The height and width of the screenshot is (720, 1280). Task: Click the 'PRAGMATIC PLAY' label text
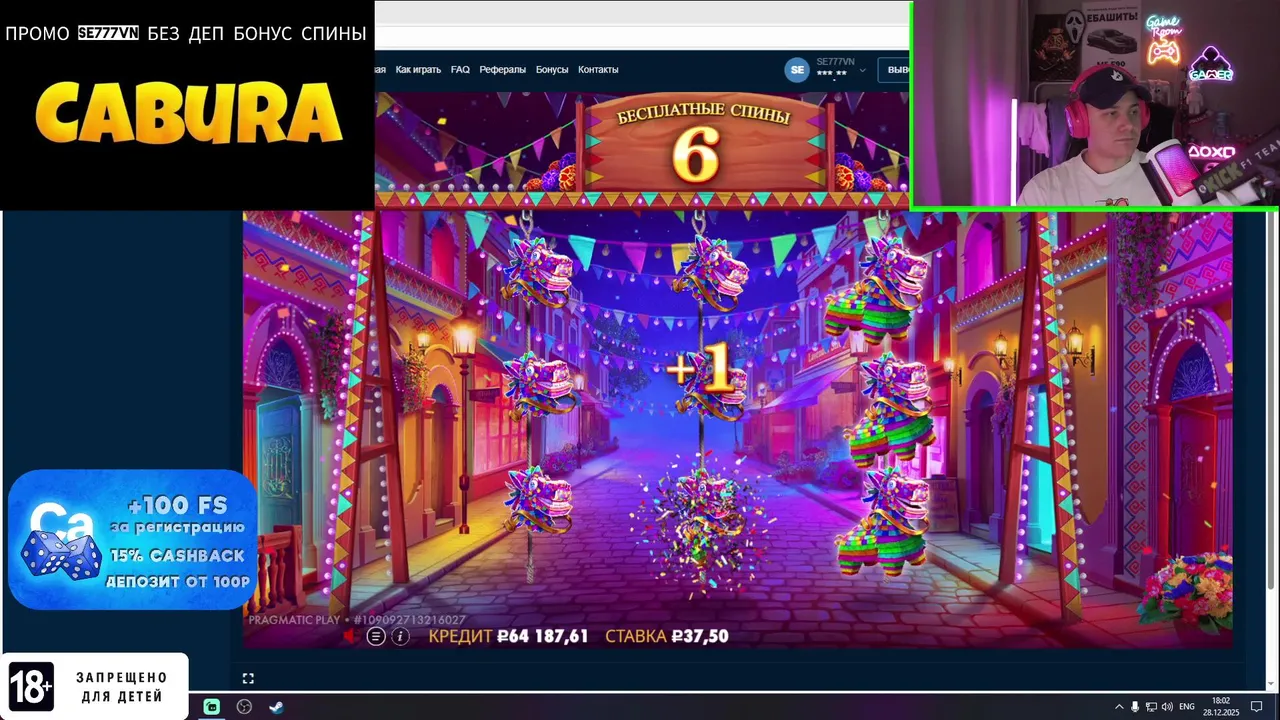294,620
